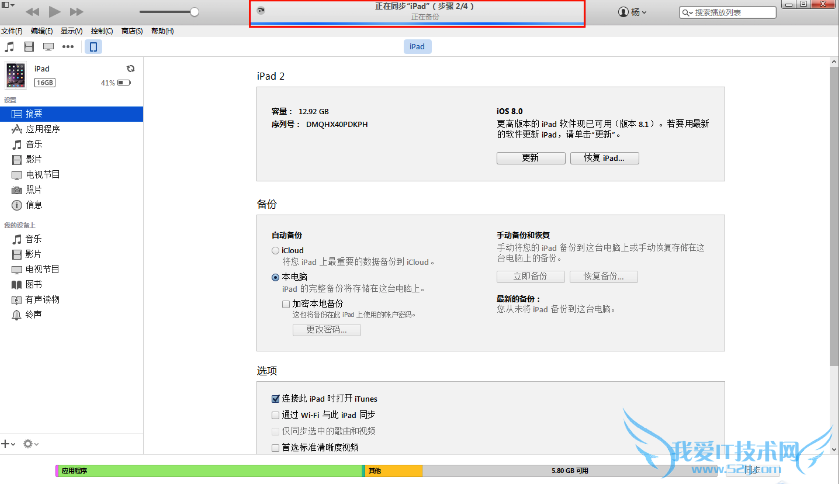Click the sync spinner icon beside iPad name
The height and width of the screenshot is (484, 839).
(x=131, y=68)
